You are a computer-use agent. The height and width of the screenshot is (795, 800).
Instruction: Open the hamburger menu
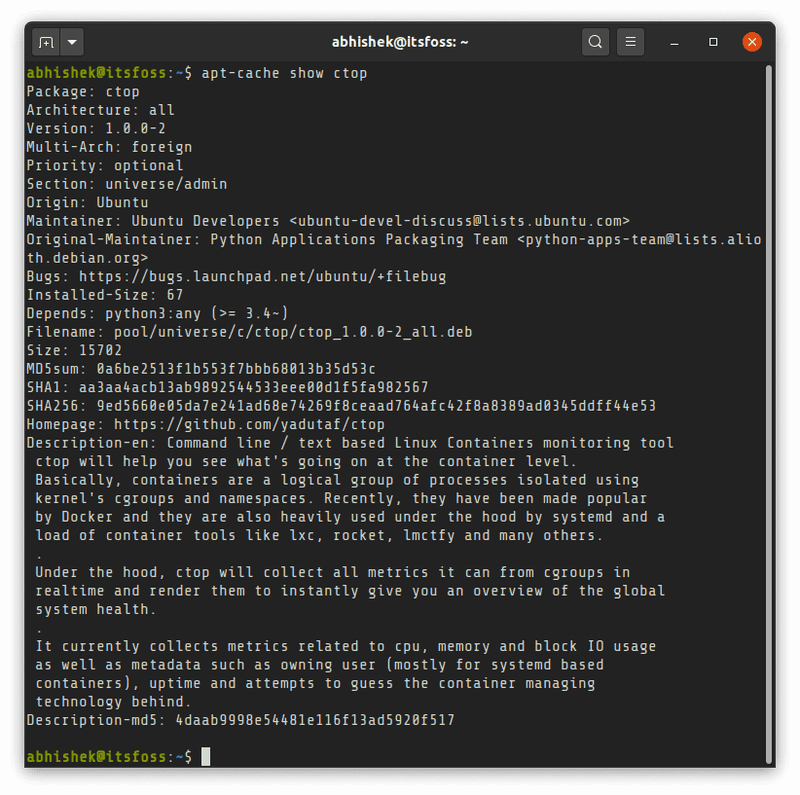coord(630,42)
